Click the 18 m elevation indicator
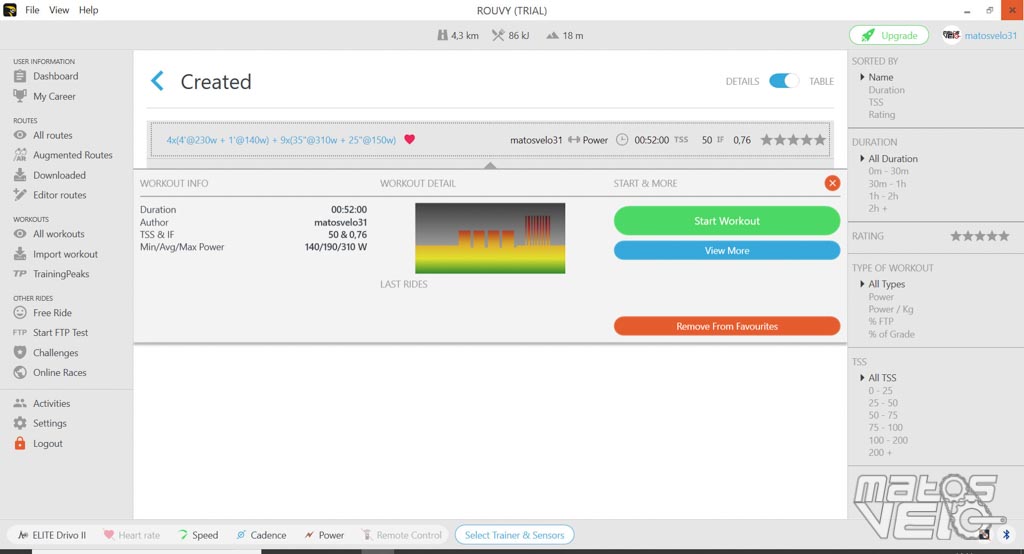Screen dimensions: 1024x554 565,35
